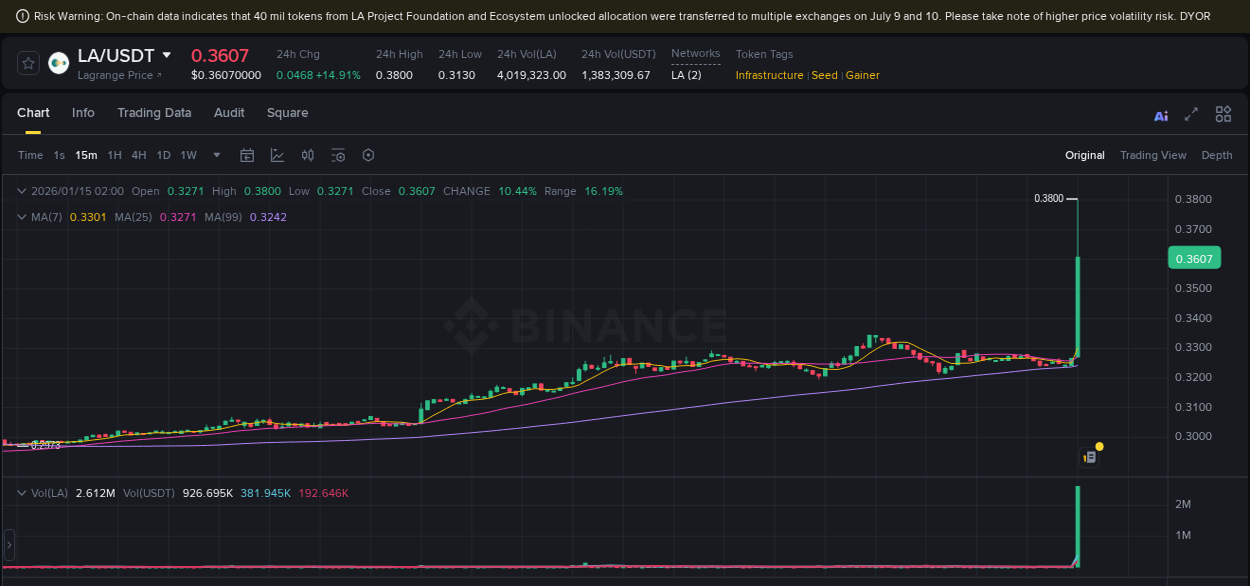Open technical indicators line-chart icon
Image resolution: width=1250 pixels, height=586 pixels.
[x=277, y=155]
